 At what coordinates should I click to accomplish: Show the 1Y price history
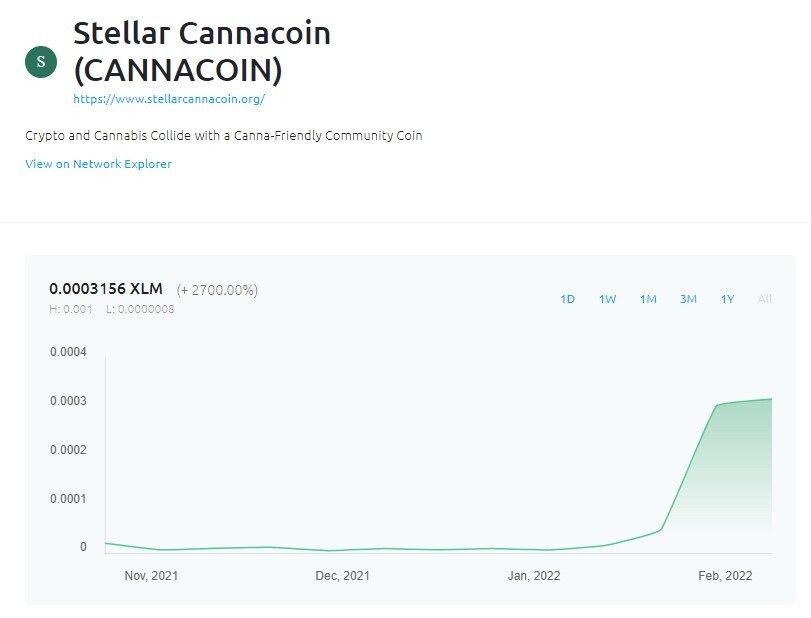click(x=728, y=299)
